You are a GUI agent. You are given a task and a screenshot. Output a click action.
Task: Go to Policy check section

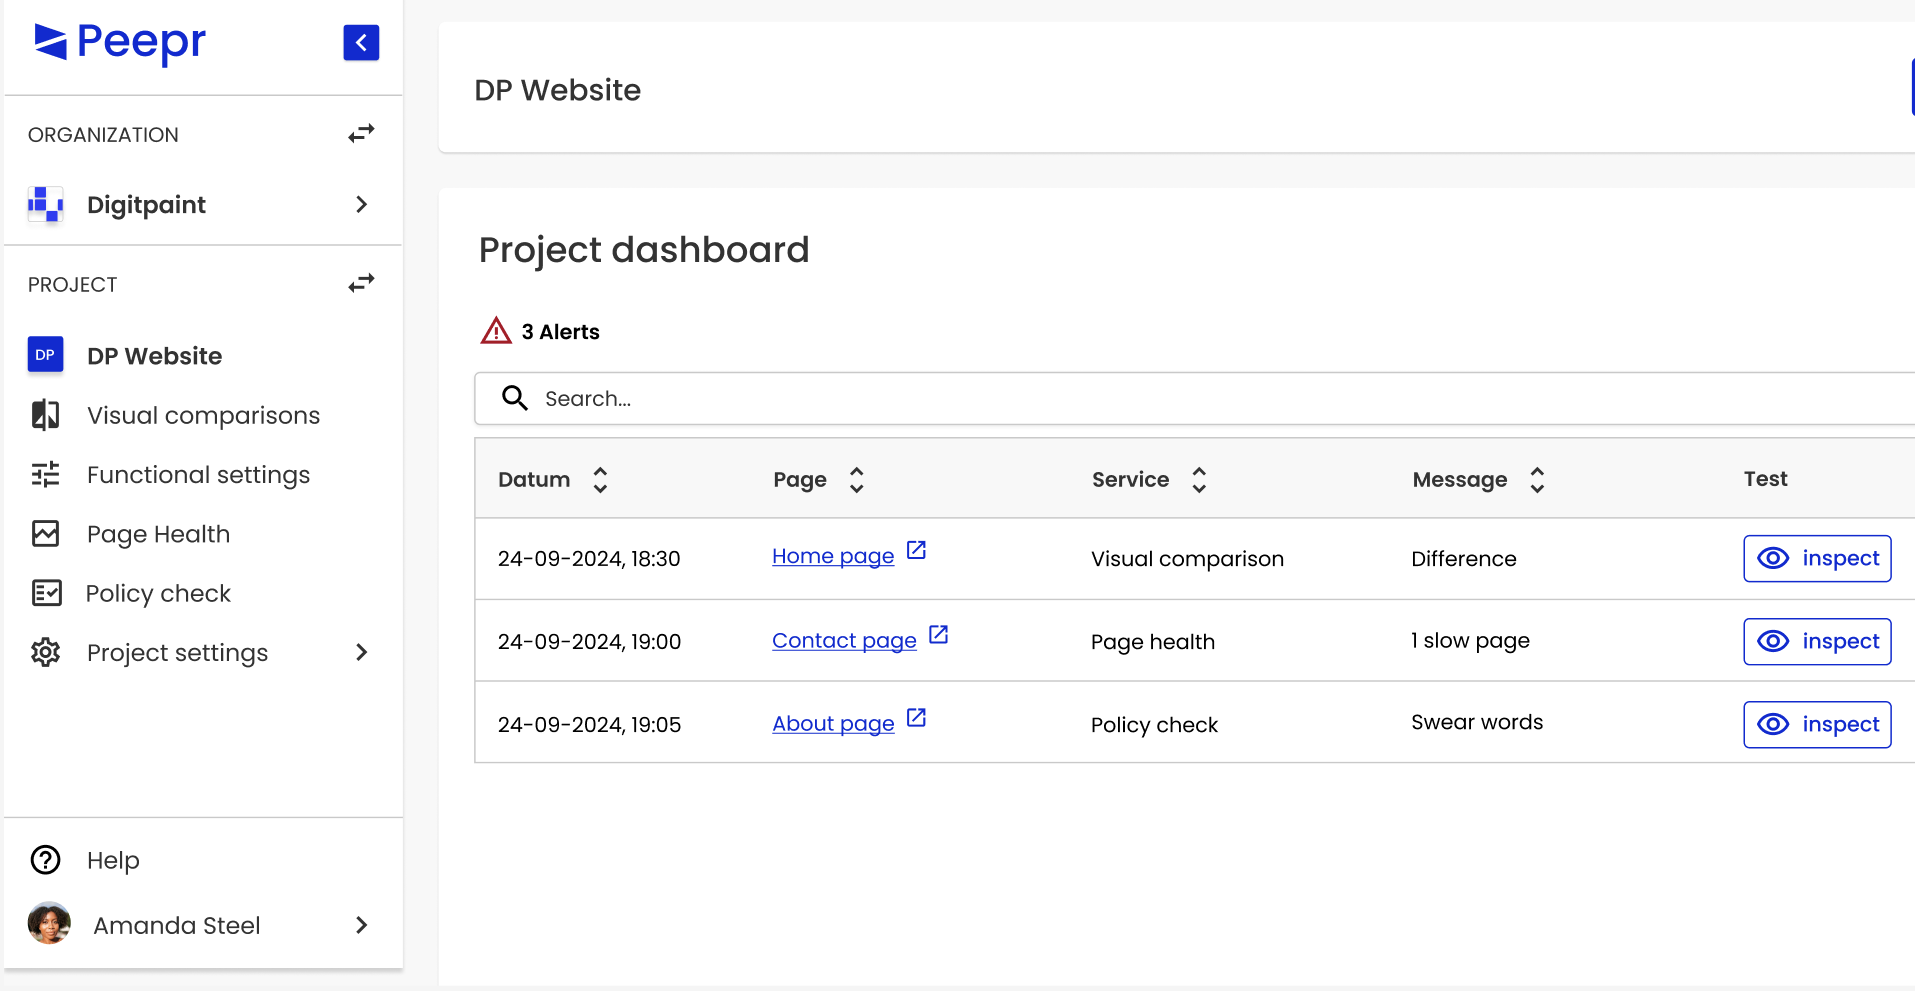[x=158, y=594]
